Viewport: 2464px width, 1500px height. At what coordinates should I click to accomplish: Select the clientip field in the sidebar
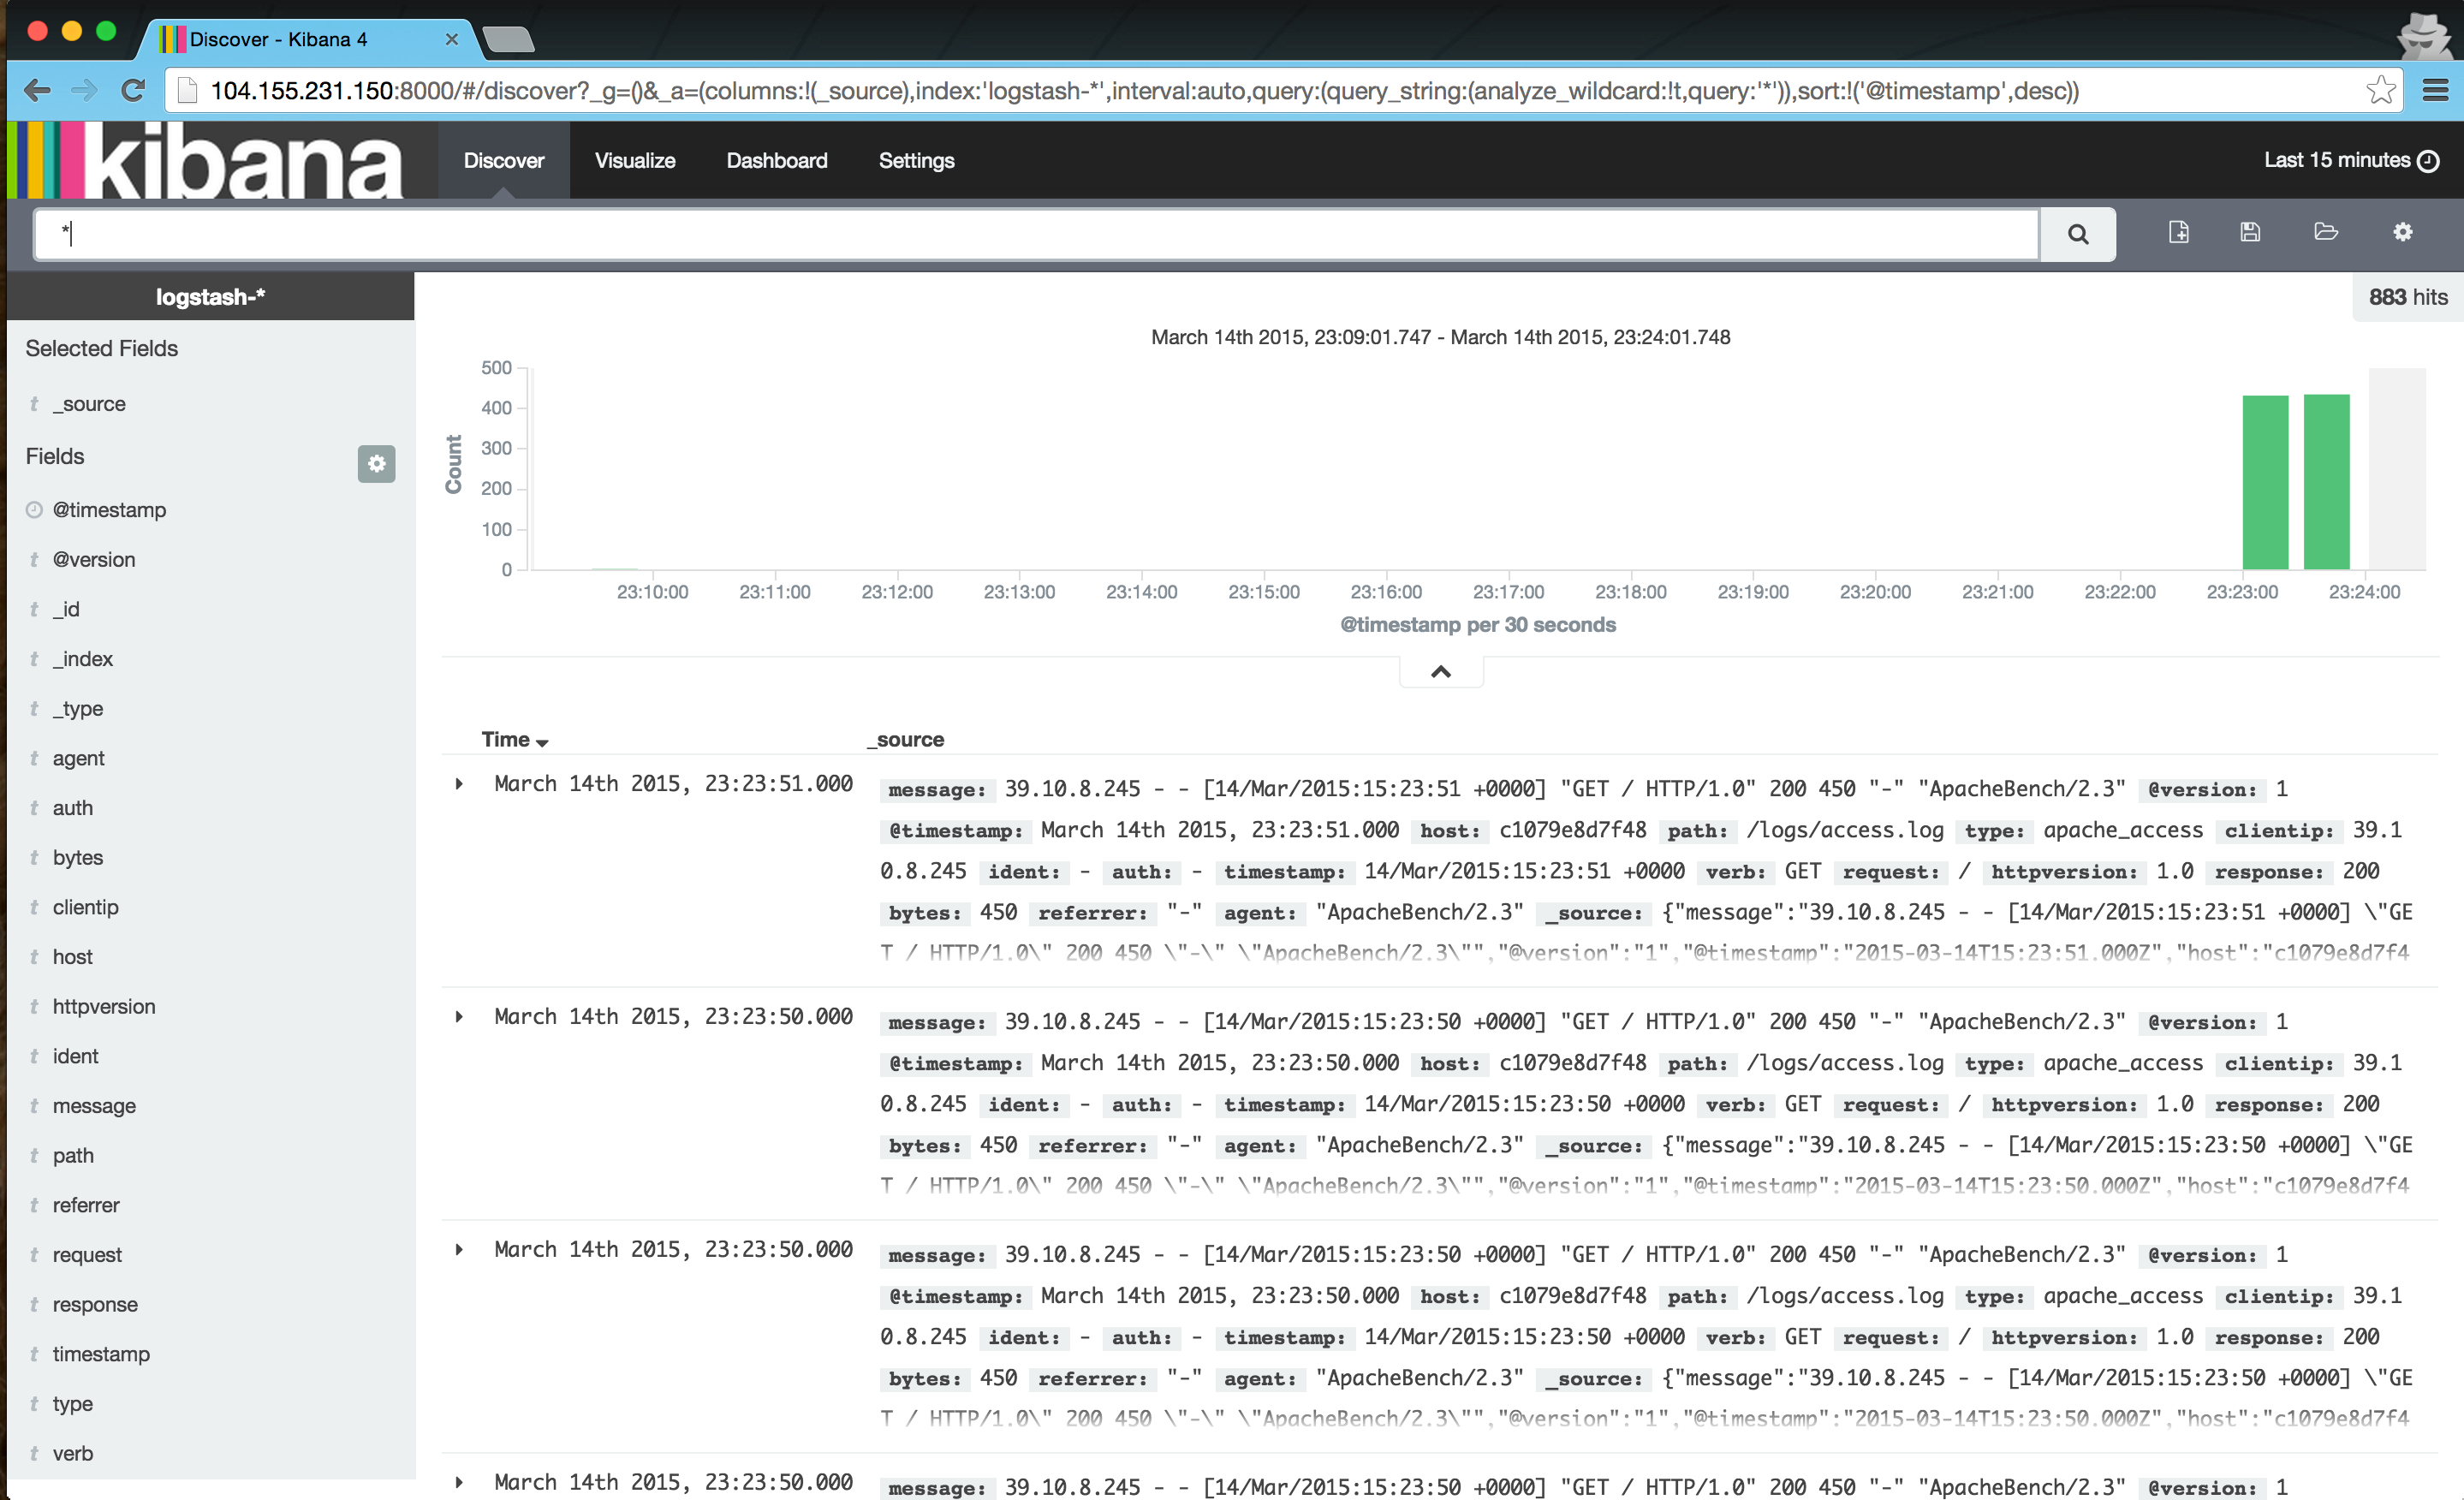(85, 907)
